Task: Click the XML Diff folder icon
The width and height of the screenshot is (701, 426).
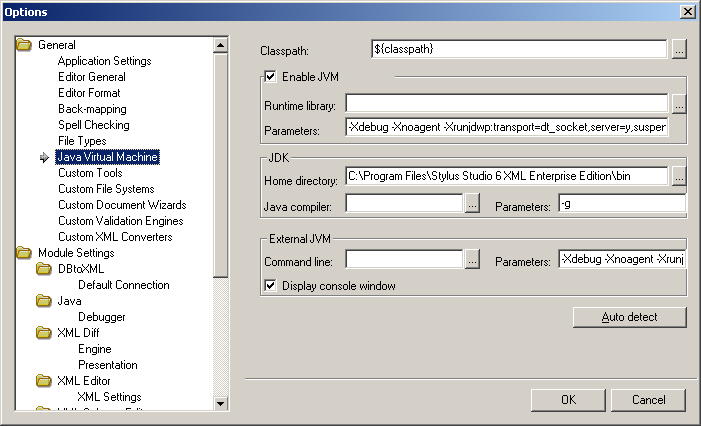Action: tap(44, 333)
